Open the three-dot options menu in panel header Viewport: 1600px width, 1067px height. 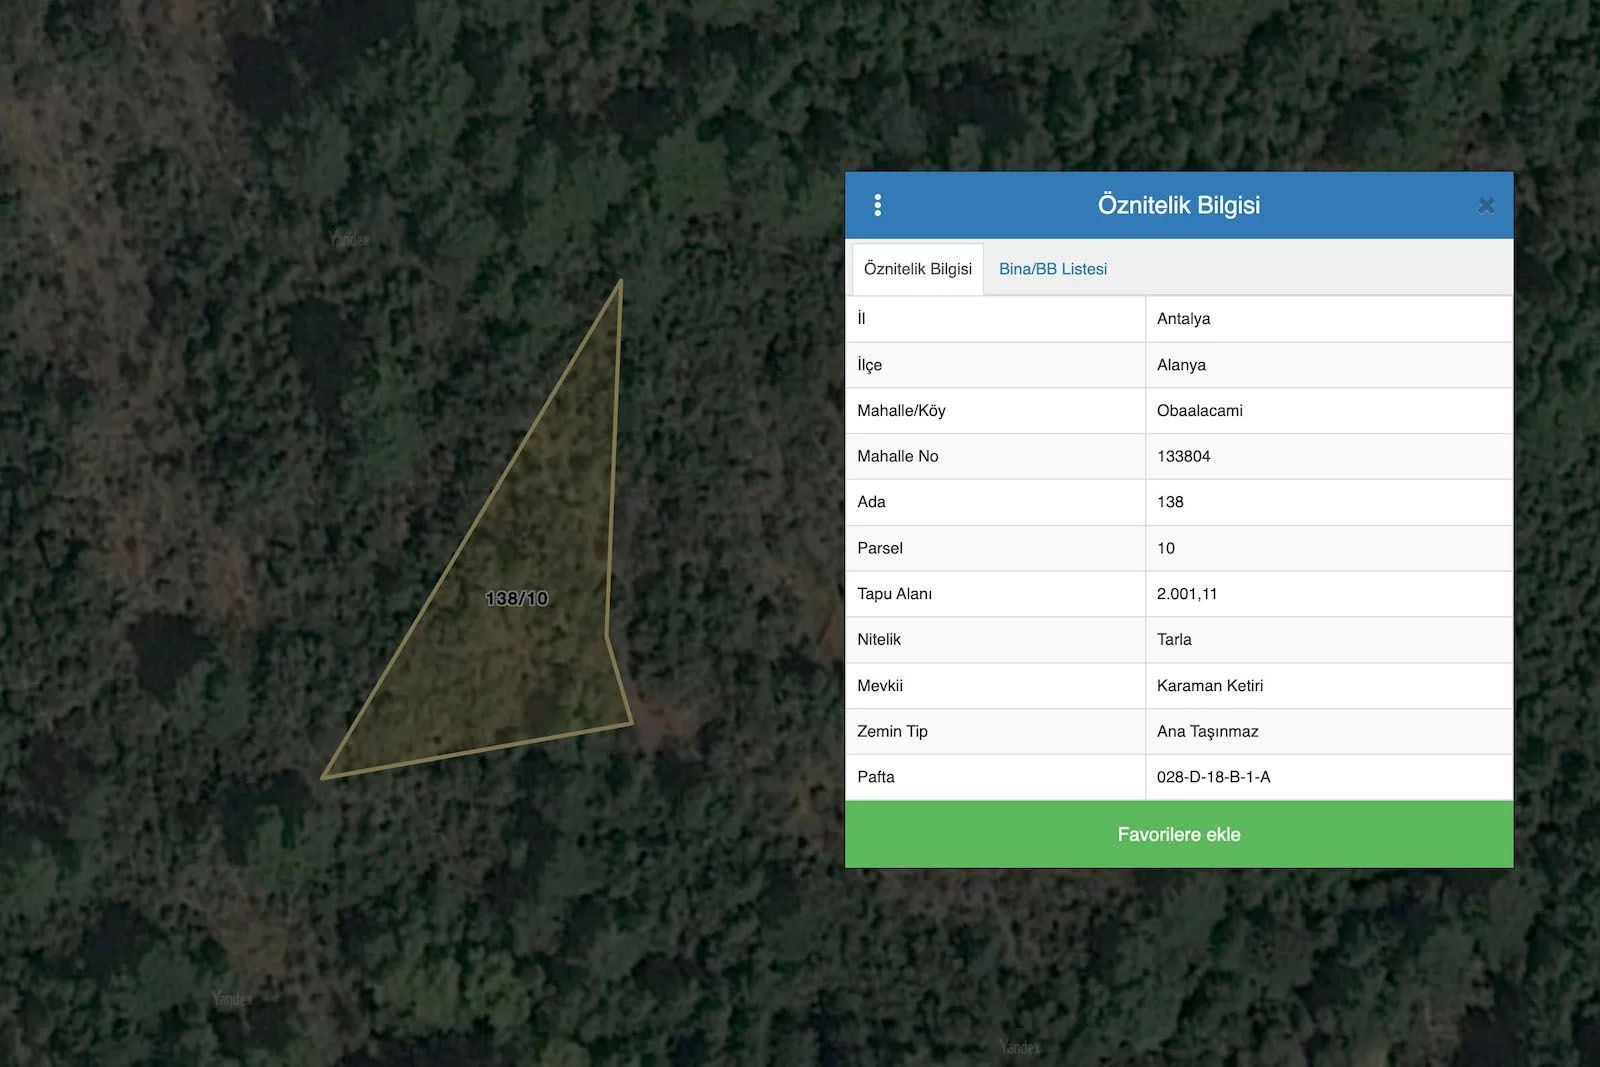point(877,205)
